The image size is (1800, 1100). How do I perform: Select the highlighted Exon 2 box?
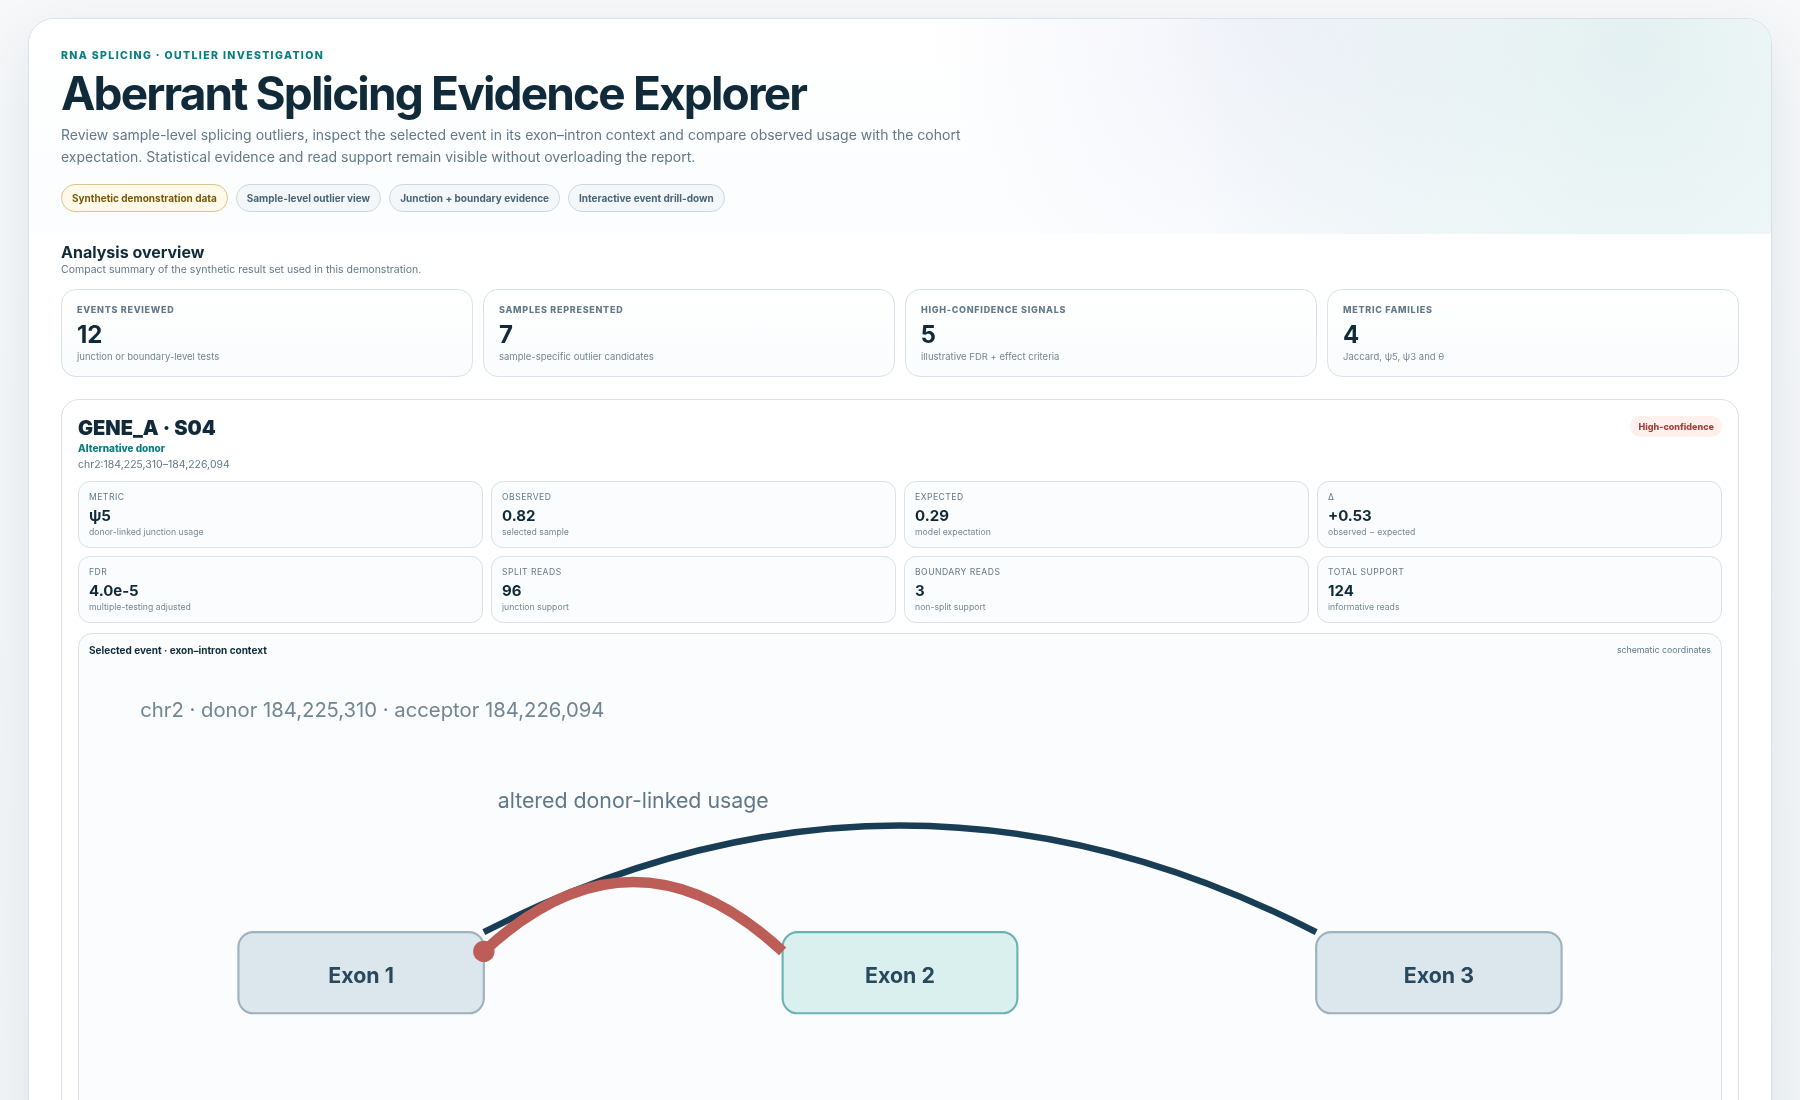click(x=900, y=973)
